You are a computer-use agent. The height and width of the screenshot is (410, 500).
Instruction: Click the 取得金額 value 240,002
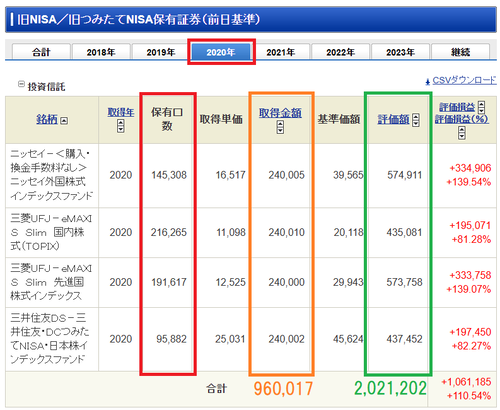tap(287, 339)
